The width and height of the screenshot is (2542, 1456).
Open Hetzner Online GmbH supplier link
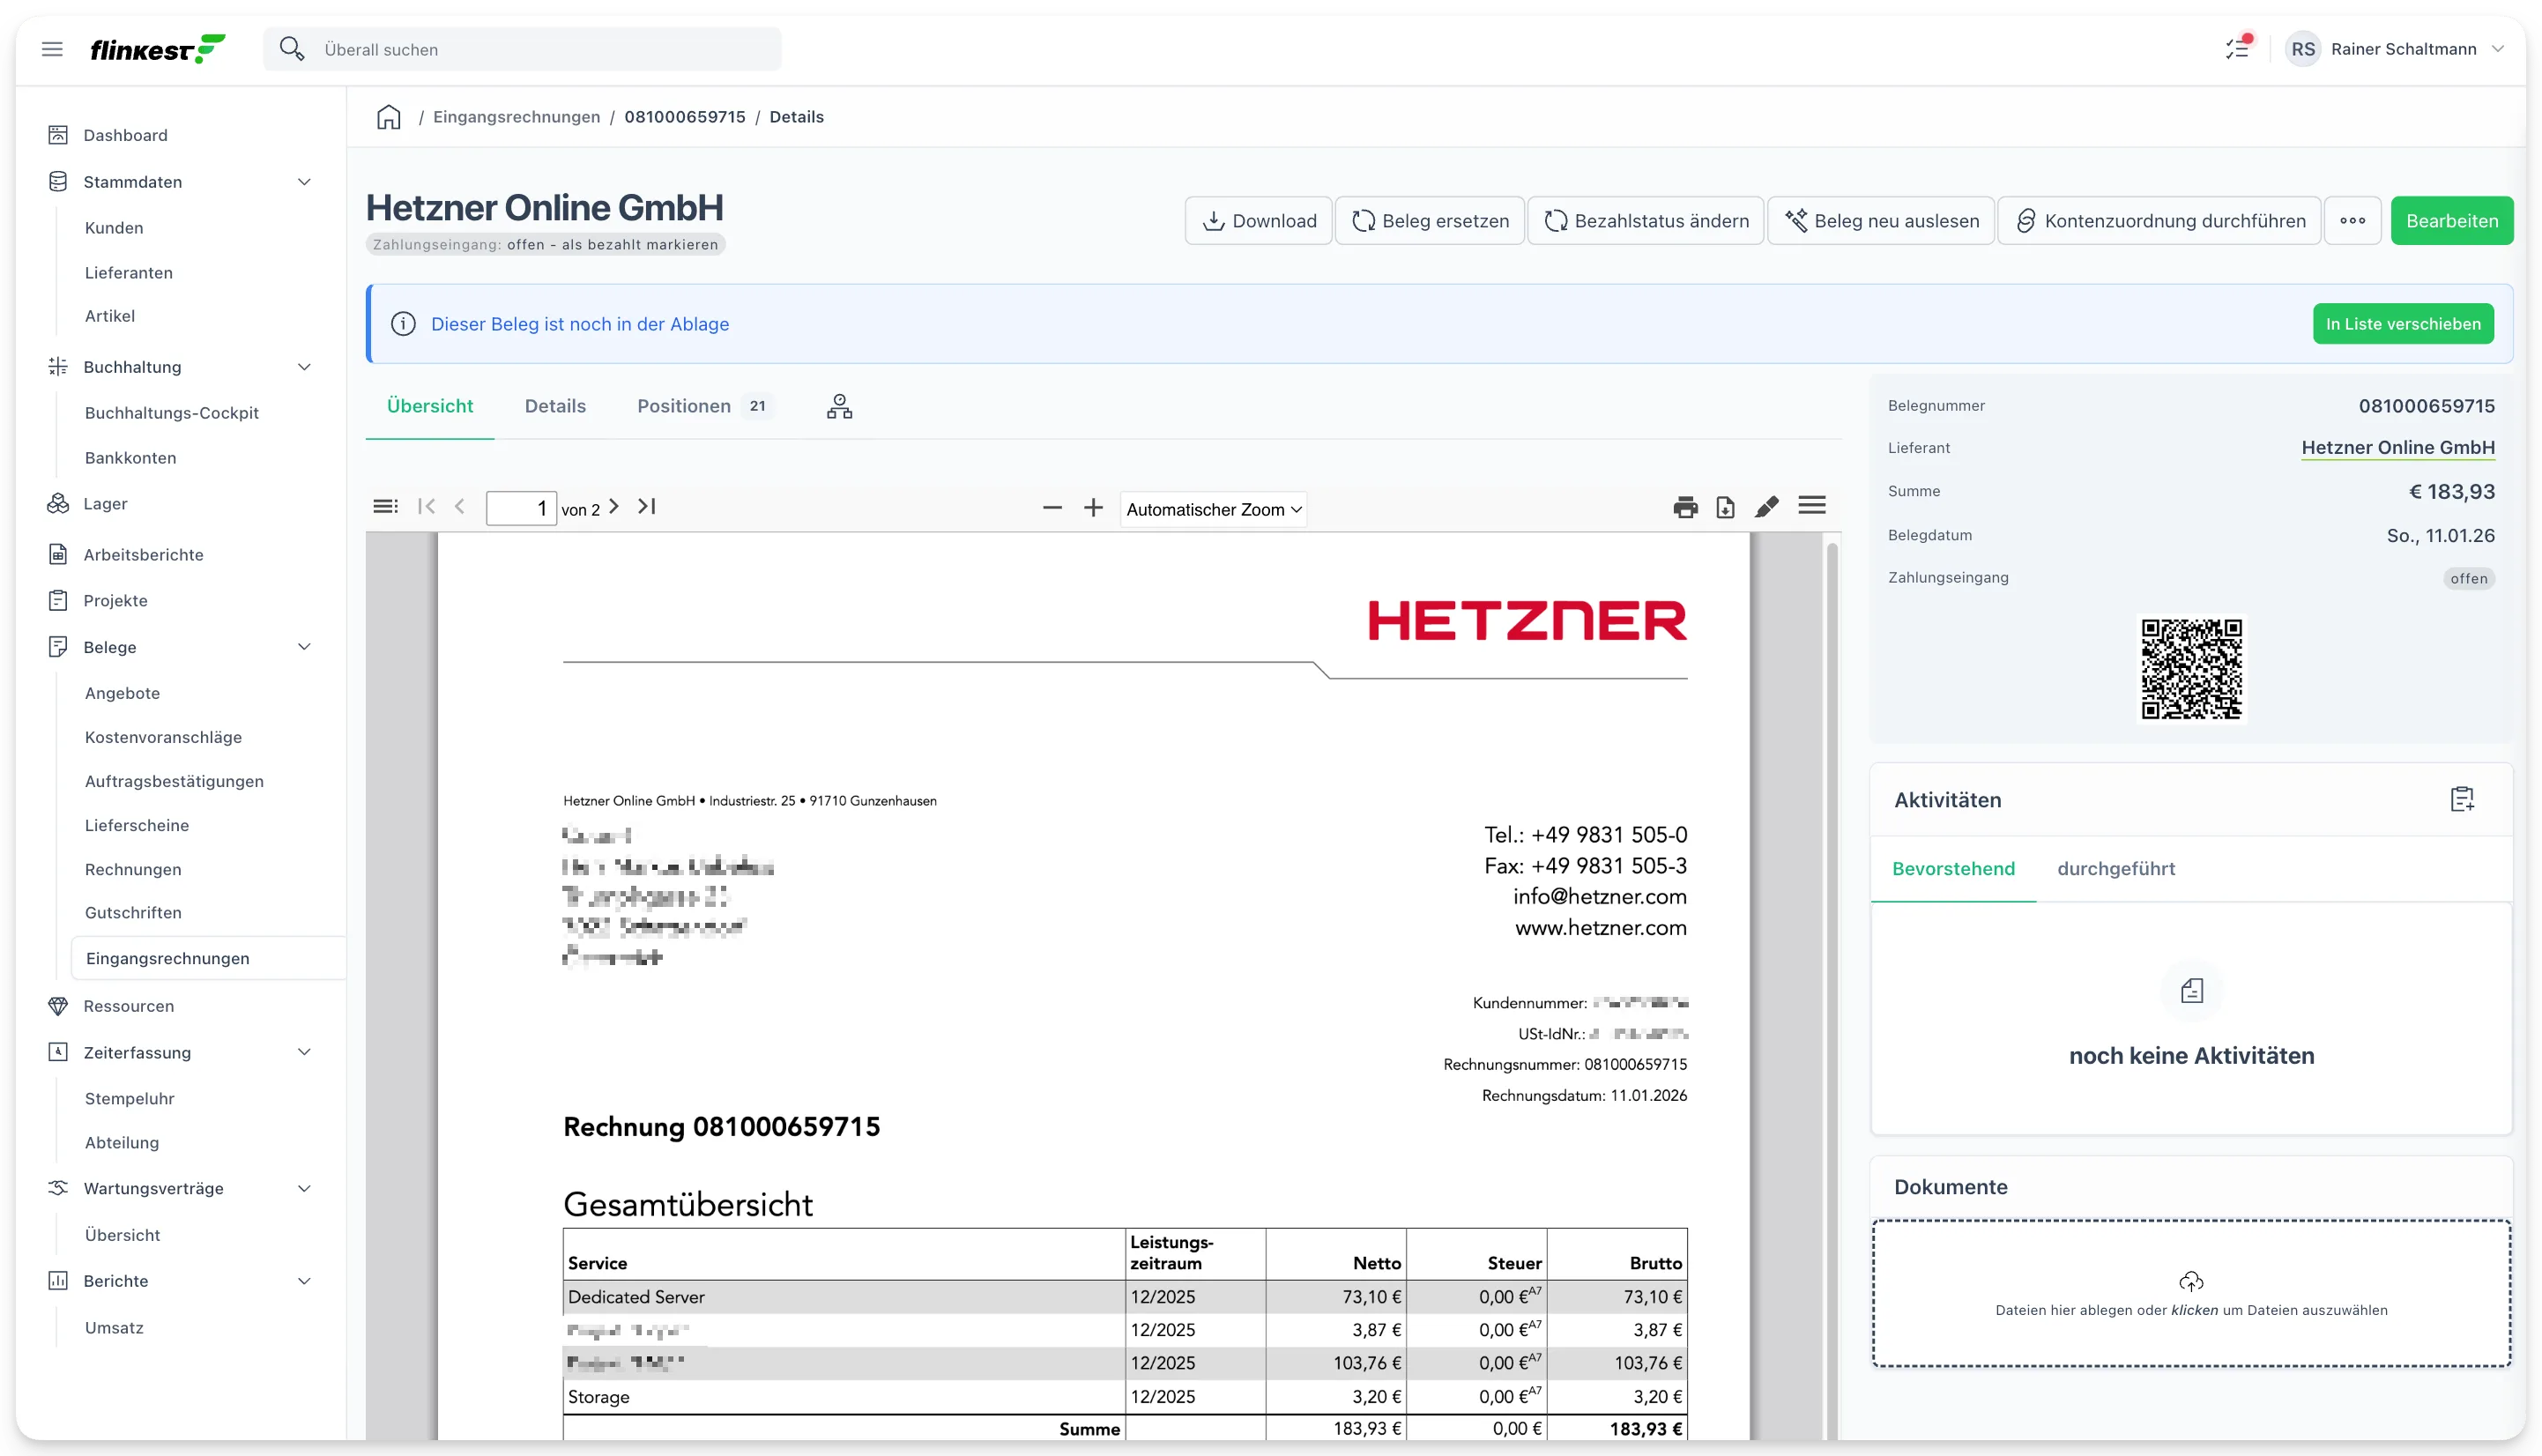coord(2397,448)
